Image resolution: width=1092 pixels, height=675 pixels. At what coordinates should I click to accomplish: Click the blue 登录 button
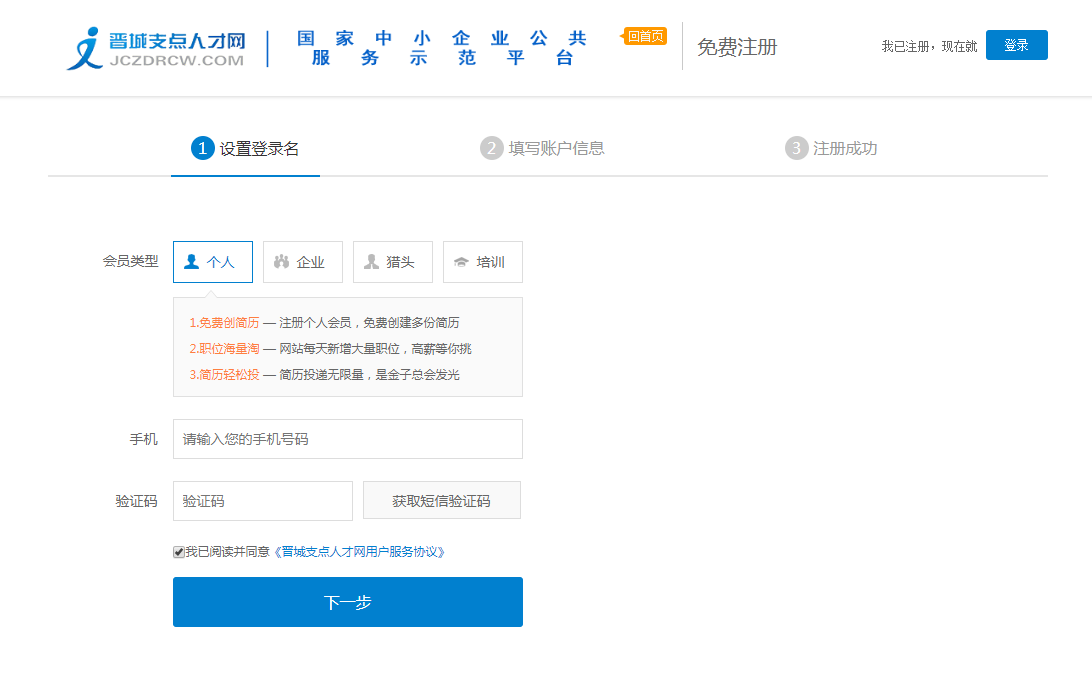(1016, 45)
